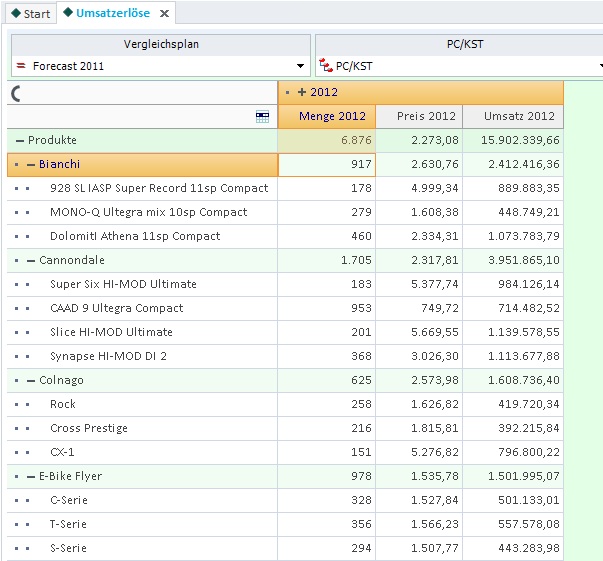Click E-Bike Flyer price 1.535,78

coord(419,476)
